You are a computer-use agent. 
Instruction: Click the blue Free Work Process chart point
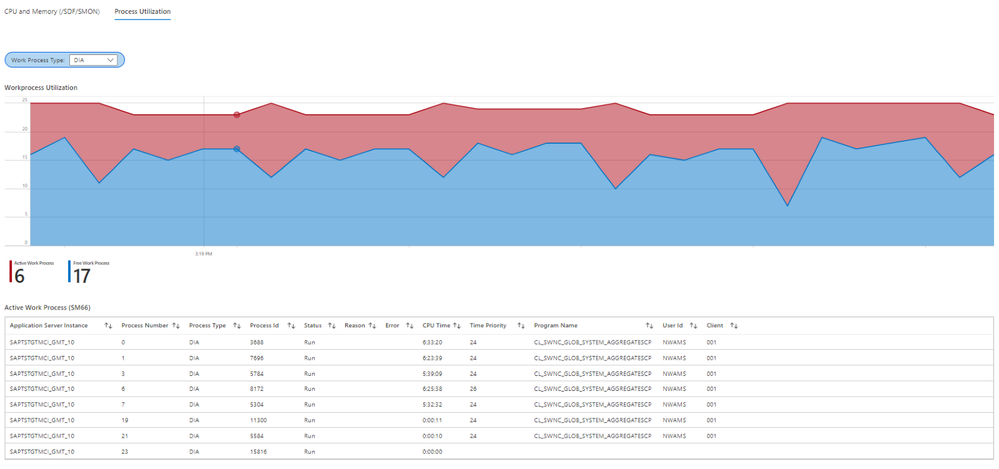coord(237,149)
